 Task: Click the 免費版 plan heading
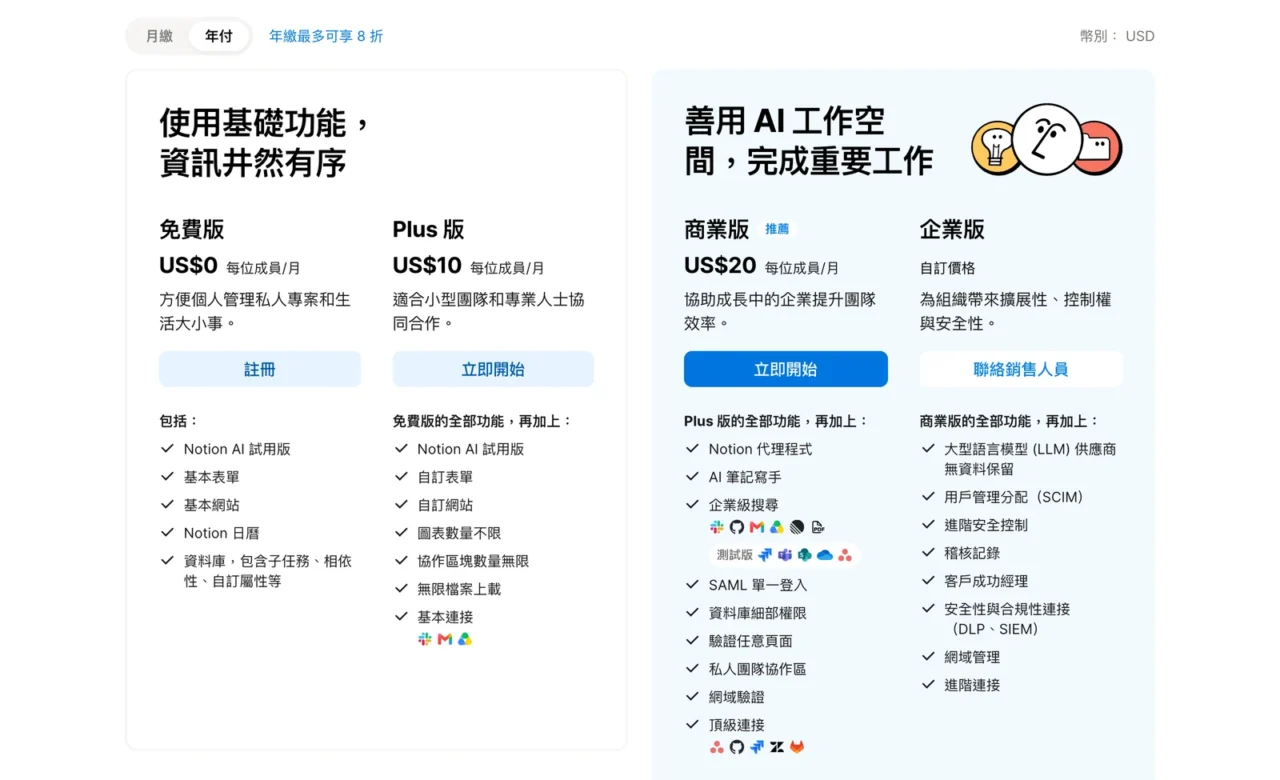(192, 229)
